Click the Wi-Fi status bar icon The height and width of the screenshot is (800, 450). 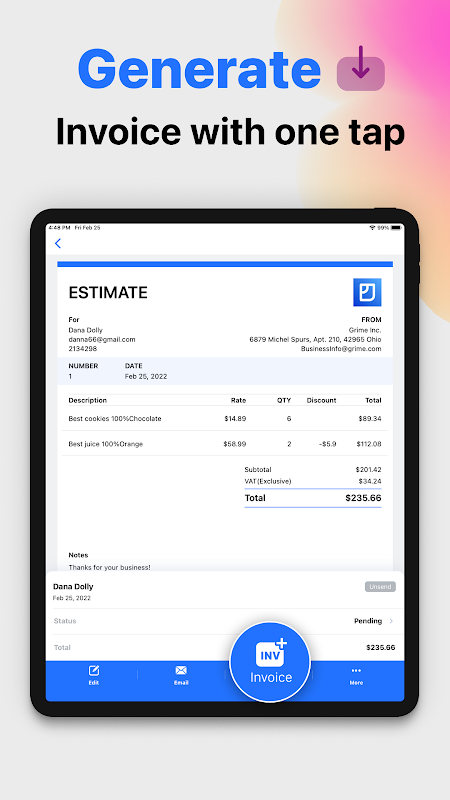372,228
